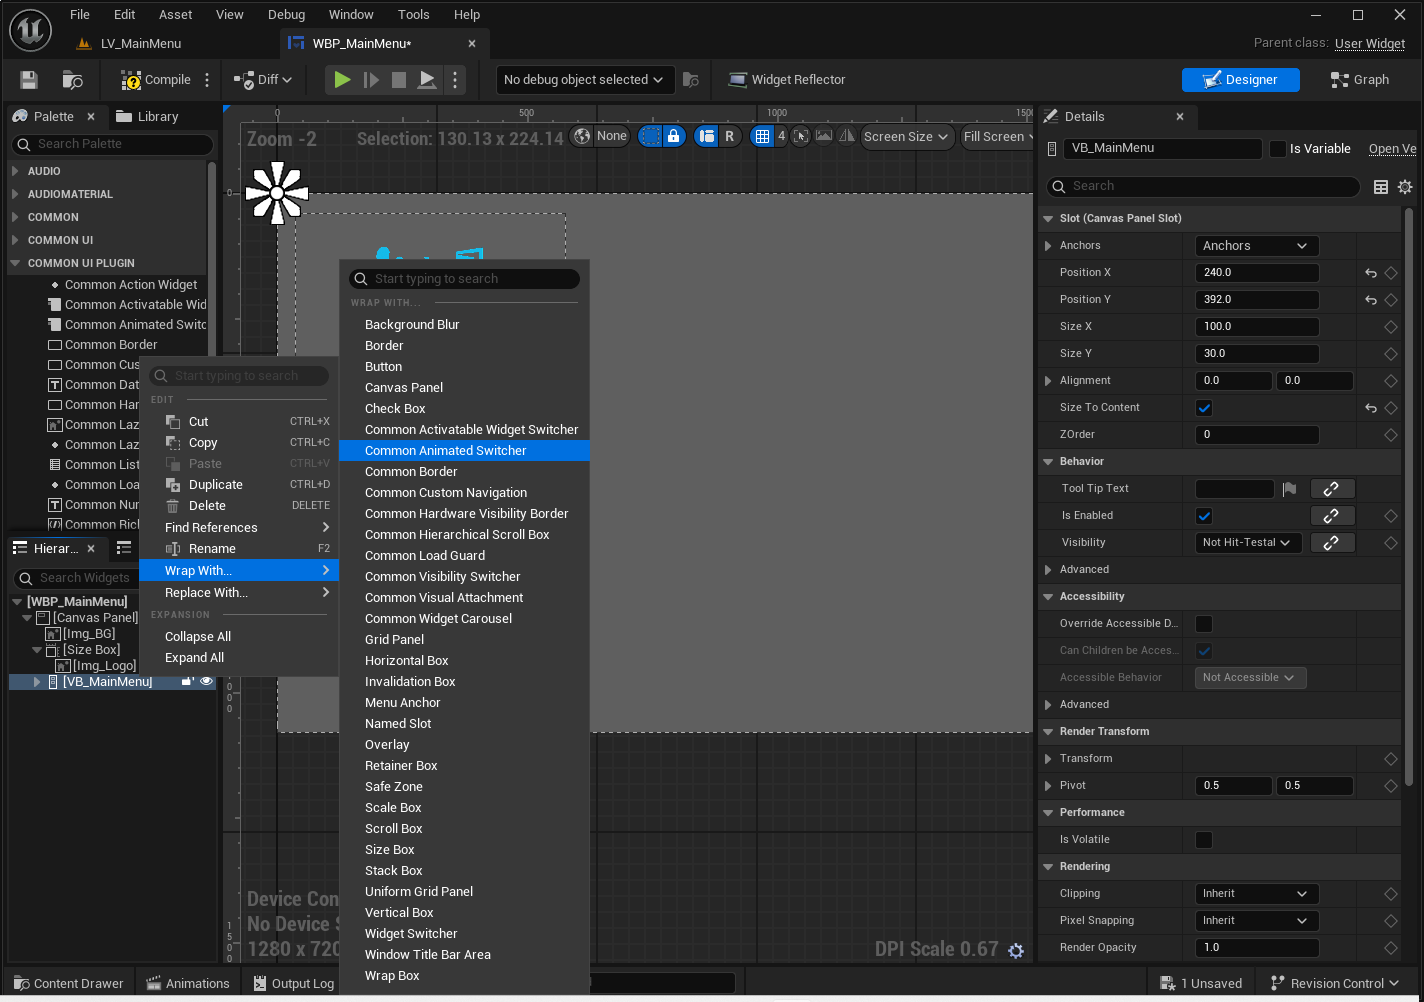Screen dimensions: 1424x1002
Task: Toggle layout transform mode icon
Action: pyautogui.click(x=707, y=137)
